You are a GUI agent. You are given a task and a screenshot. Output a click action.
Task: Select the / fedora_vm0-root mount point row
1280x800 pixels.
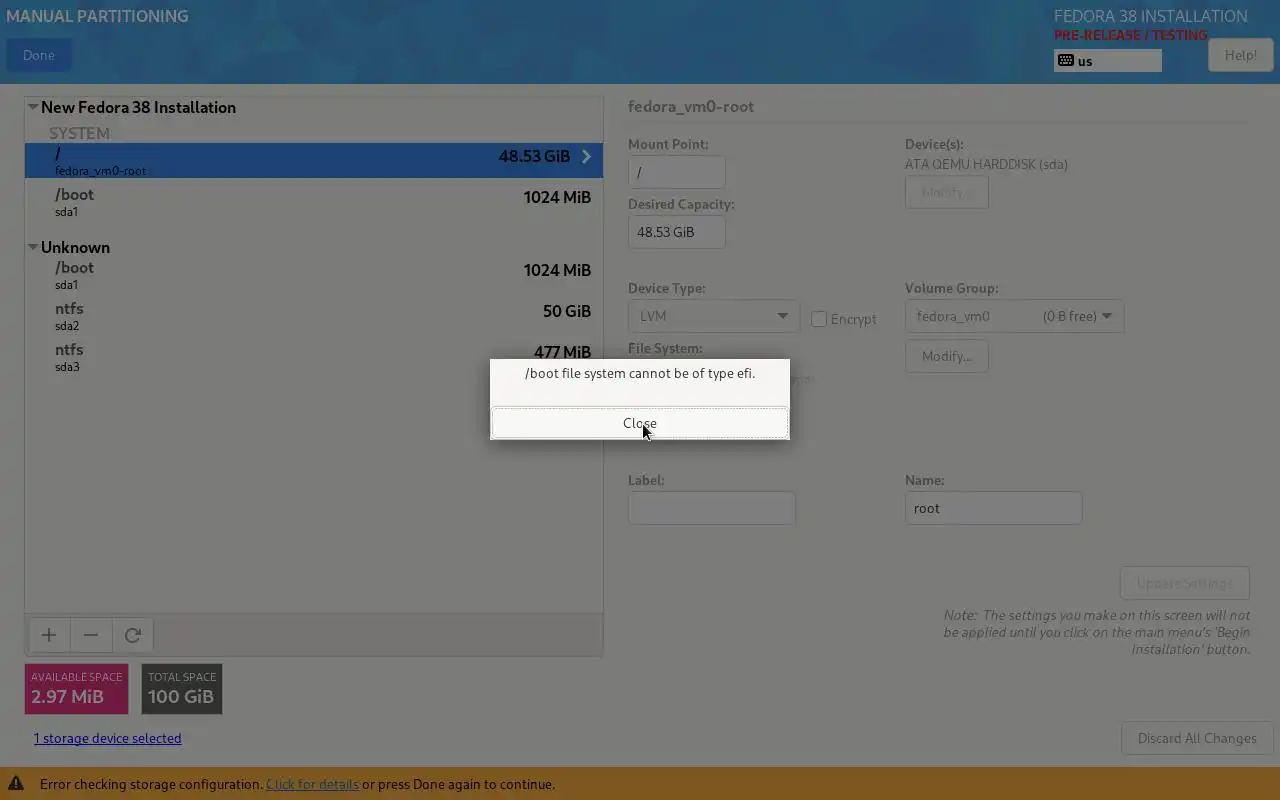[314, 160]
